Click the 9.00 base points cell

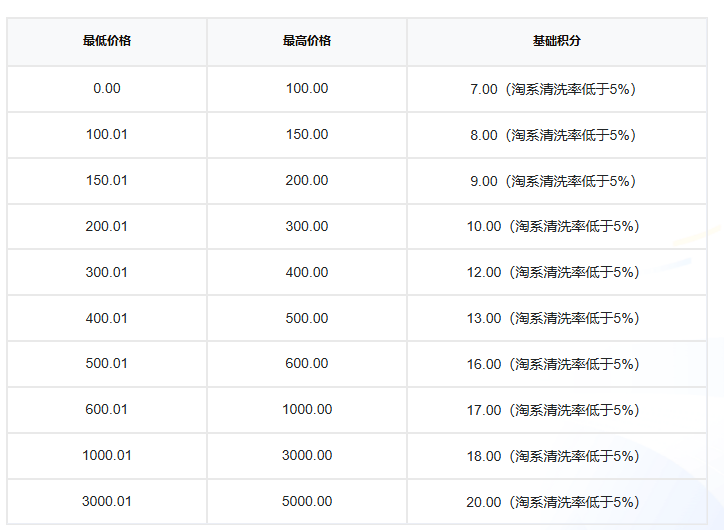[x=556, y=181]
